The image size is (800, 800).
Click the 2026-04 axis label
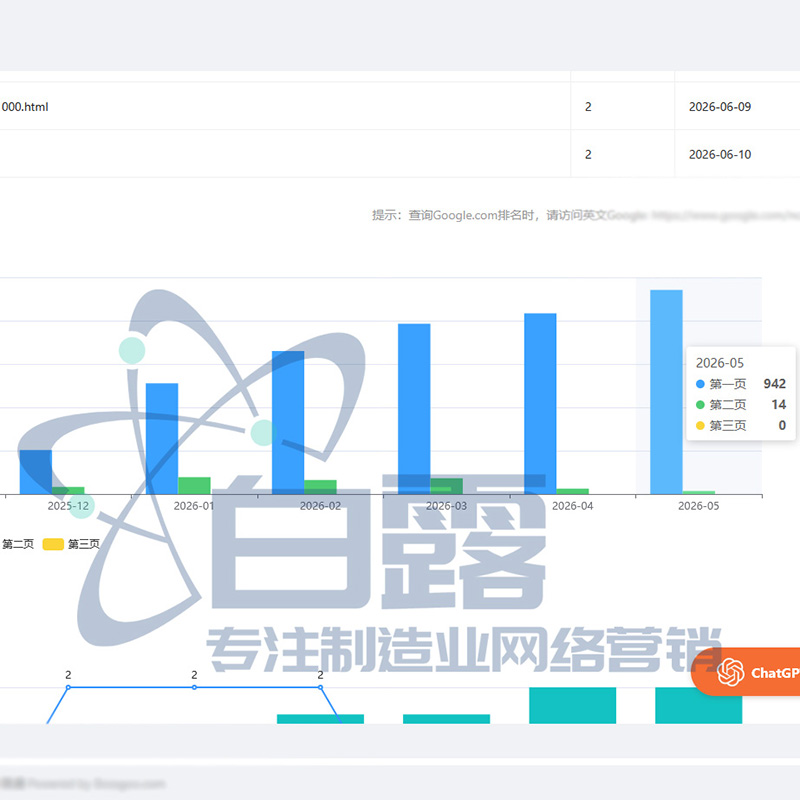tap(572, 506)
